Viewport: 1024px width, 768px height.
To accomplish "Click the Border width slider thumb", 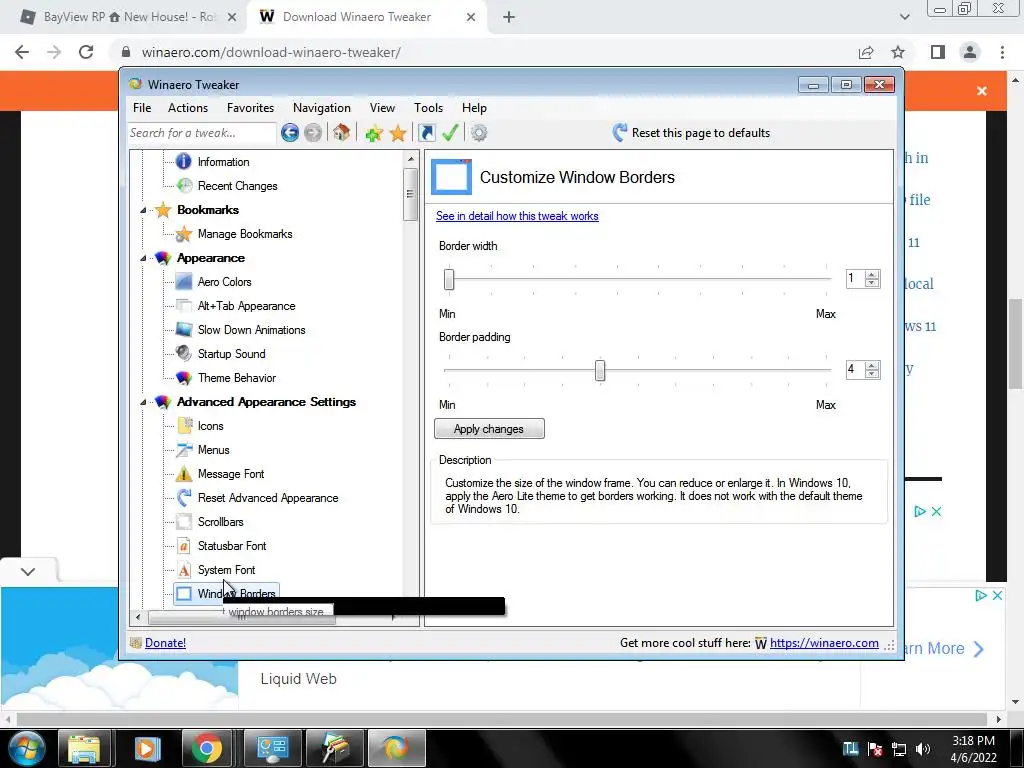I will pyautogui.click(x=449, y=280).
